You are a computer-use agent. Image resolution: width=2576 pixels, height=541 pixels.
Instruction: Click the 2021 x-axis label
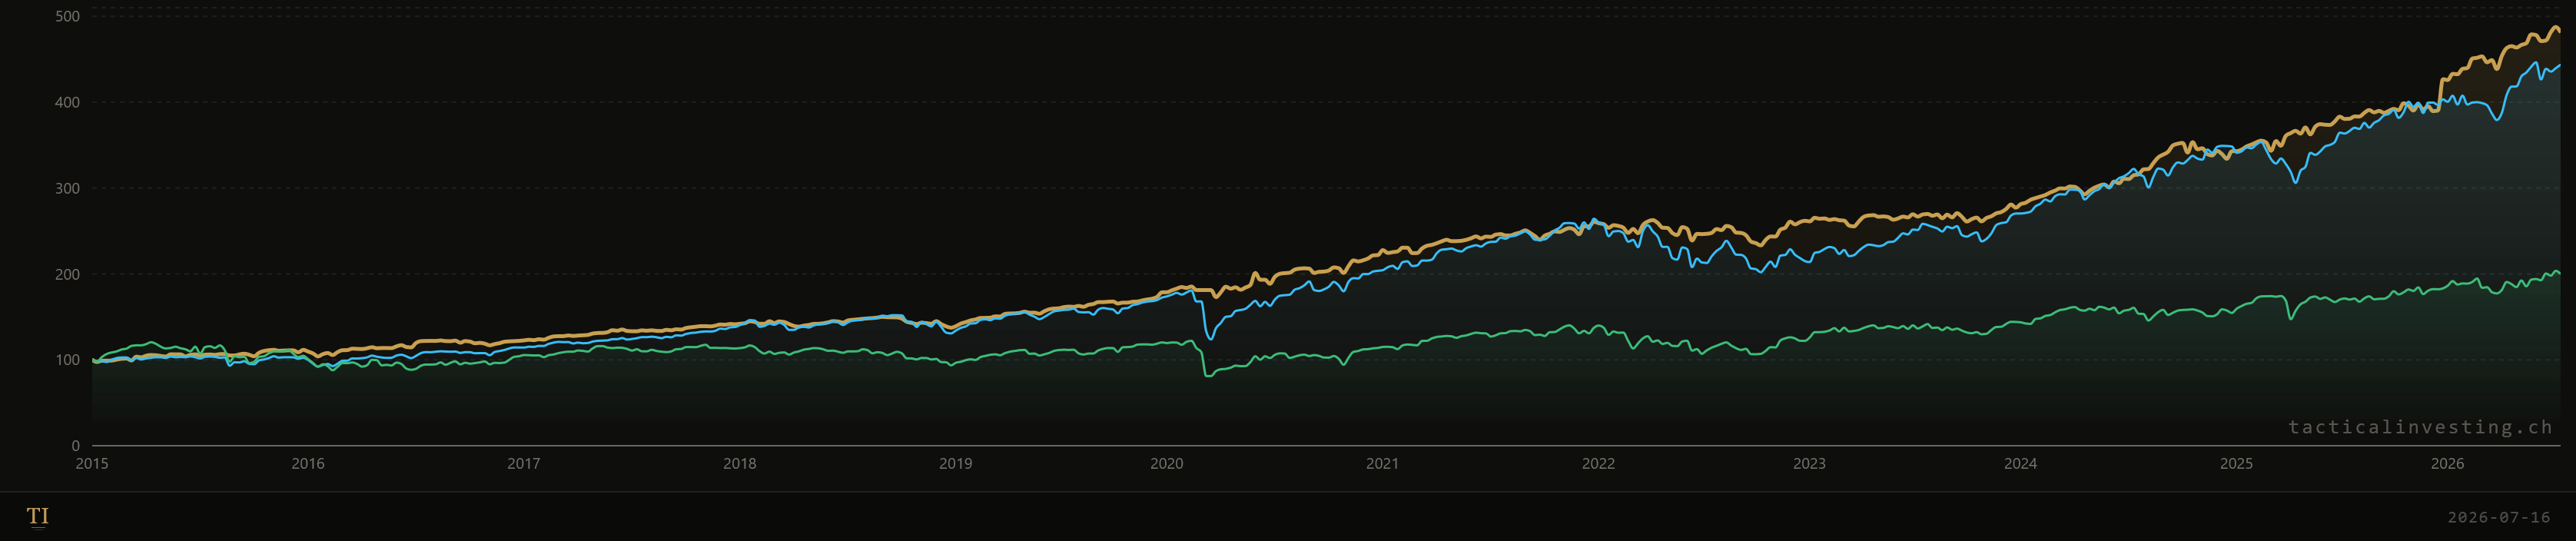point(1383,463)
